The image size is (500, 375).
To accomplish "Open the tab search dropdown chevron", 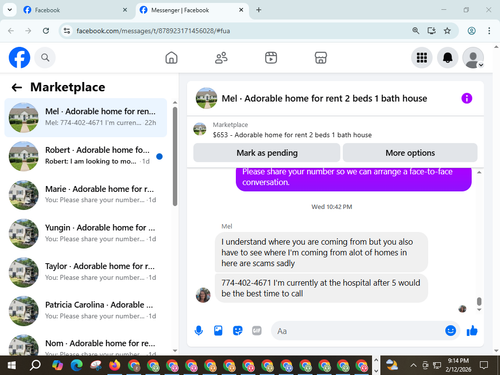I will (10, 10).
